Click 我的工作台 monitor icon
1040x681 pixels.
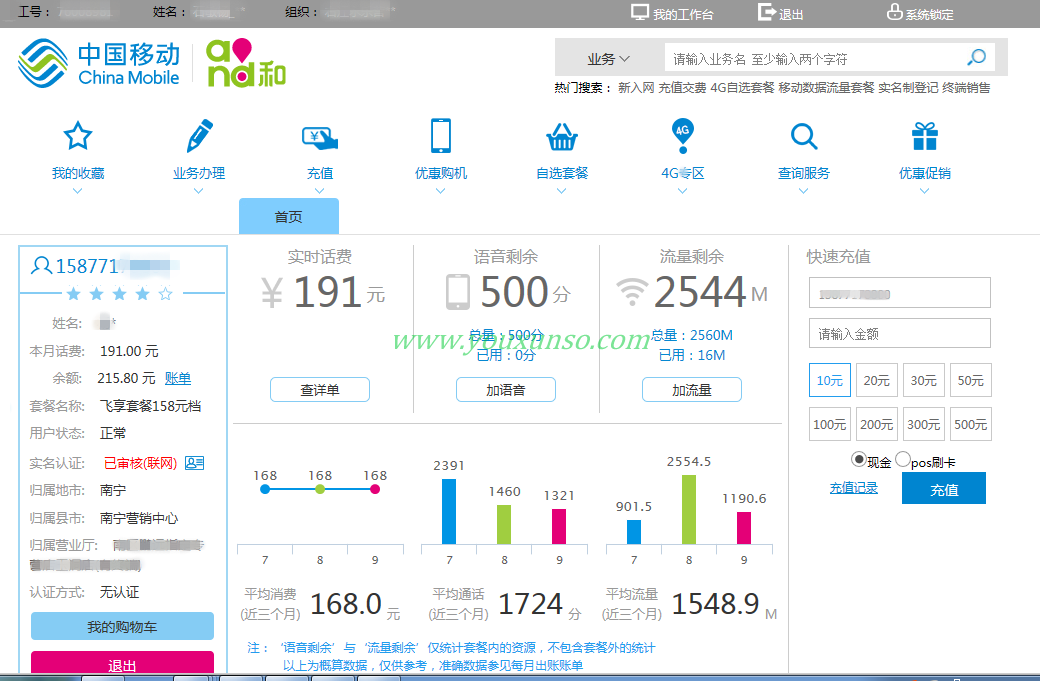tap(639, 12)
